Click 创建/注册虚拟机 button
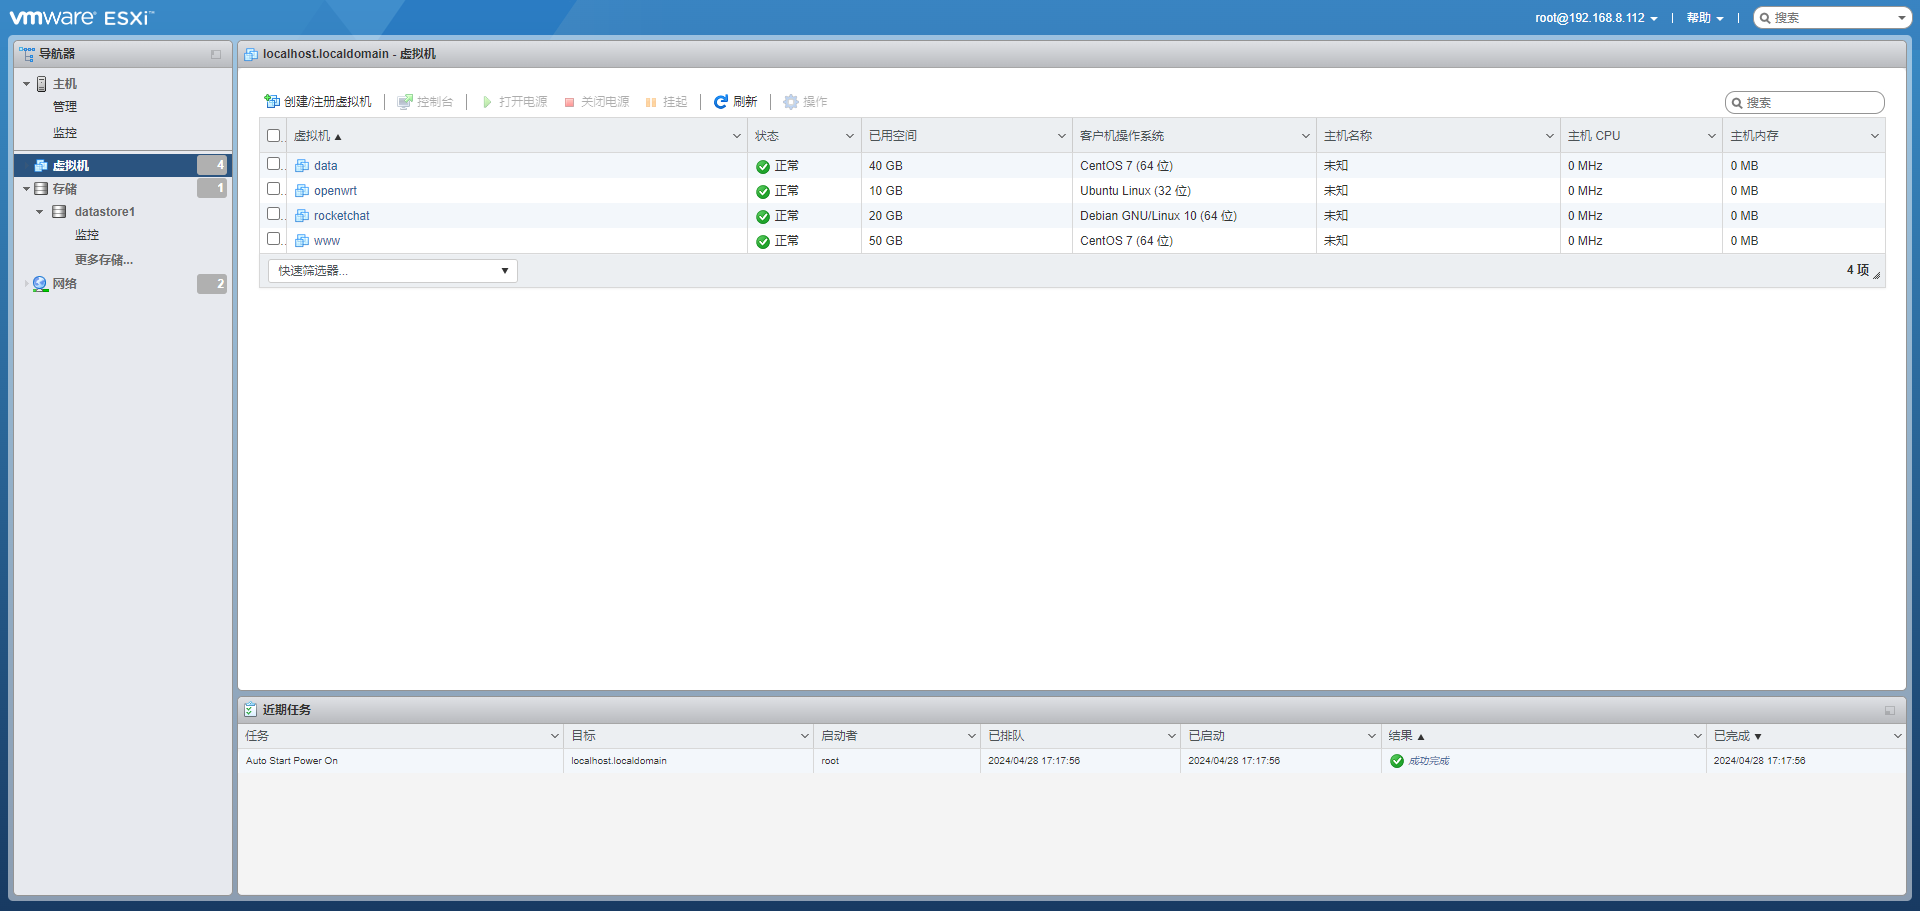Screen dimensions: 1920x911 pyautogui.click(x=318, y=102)
